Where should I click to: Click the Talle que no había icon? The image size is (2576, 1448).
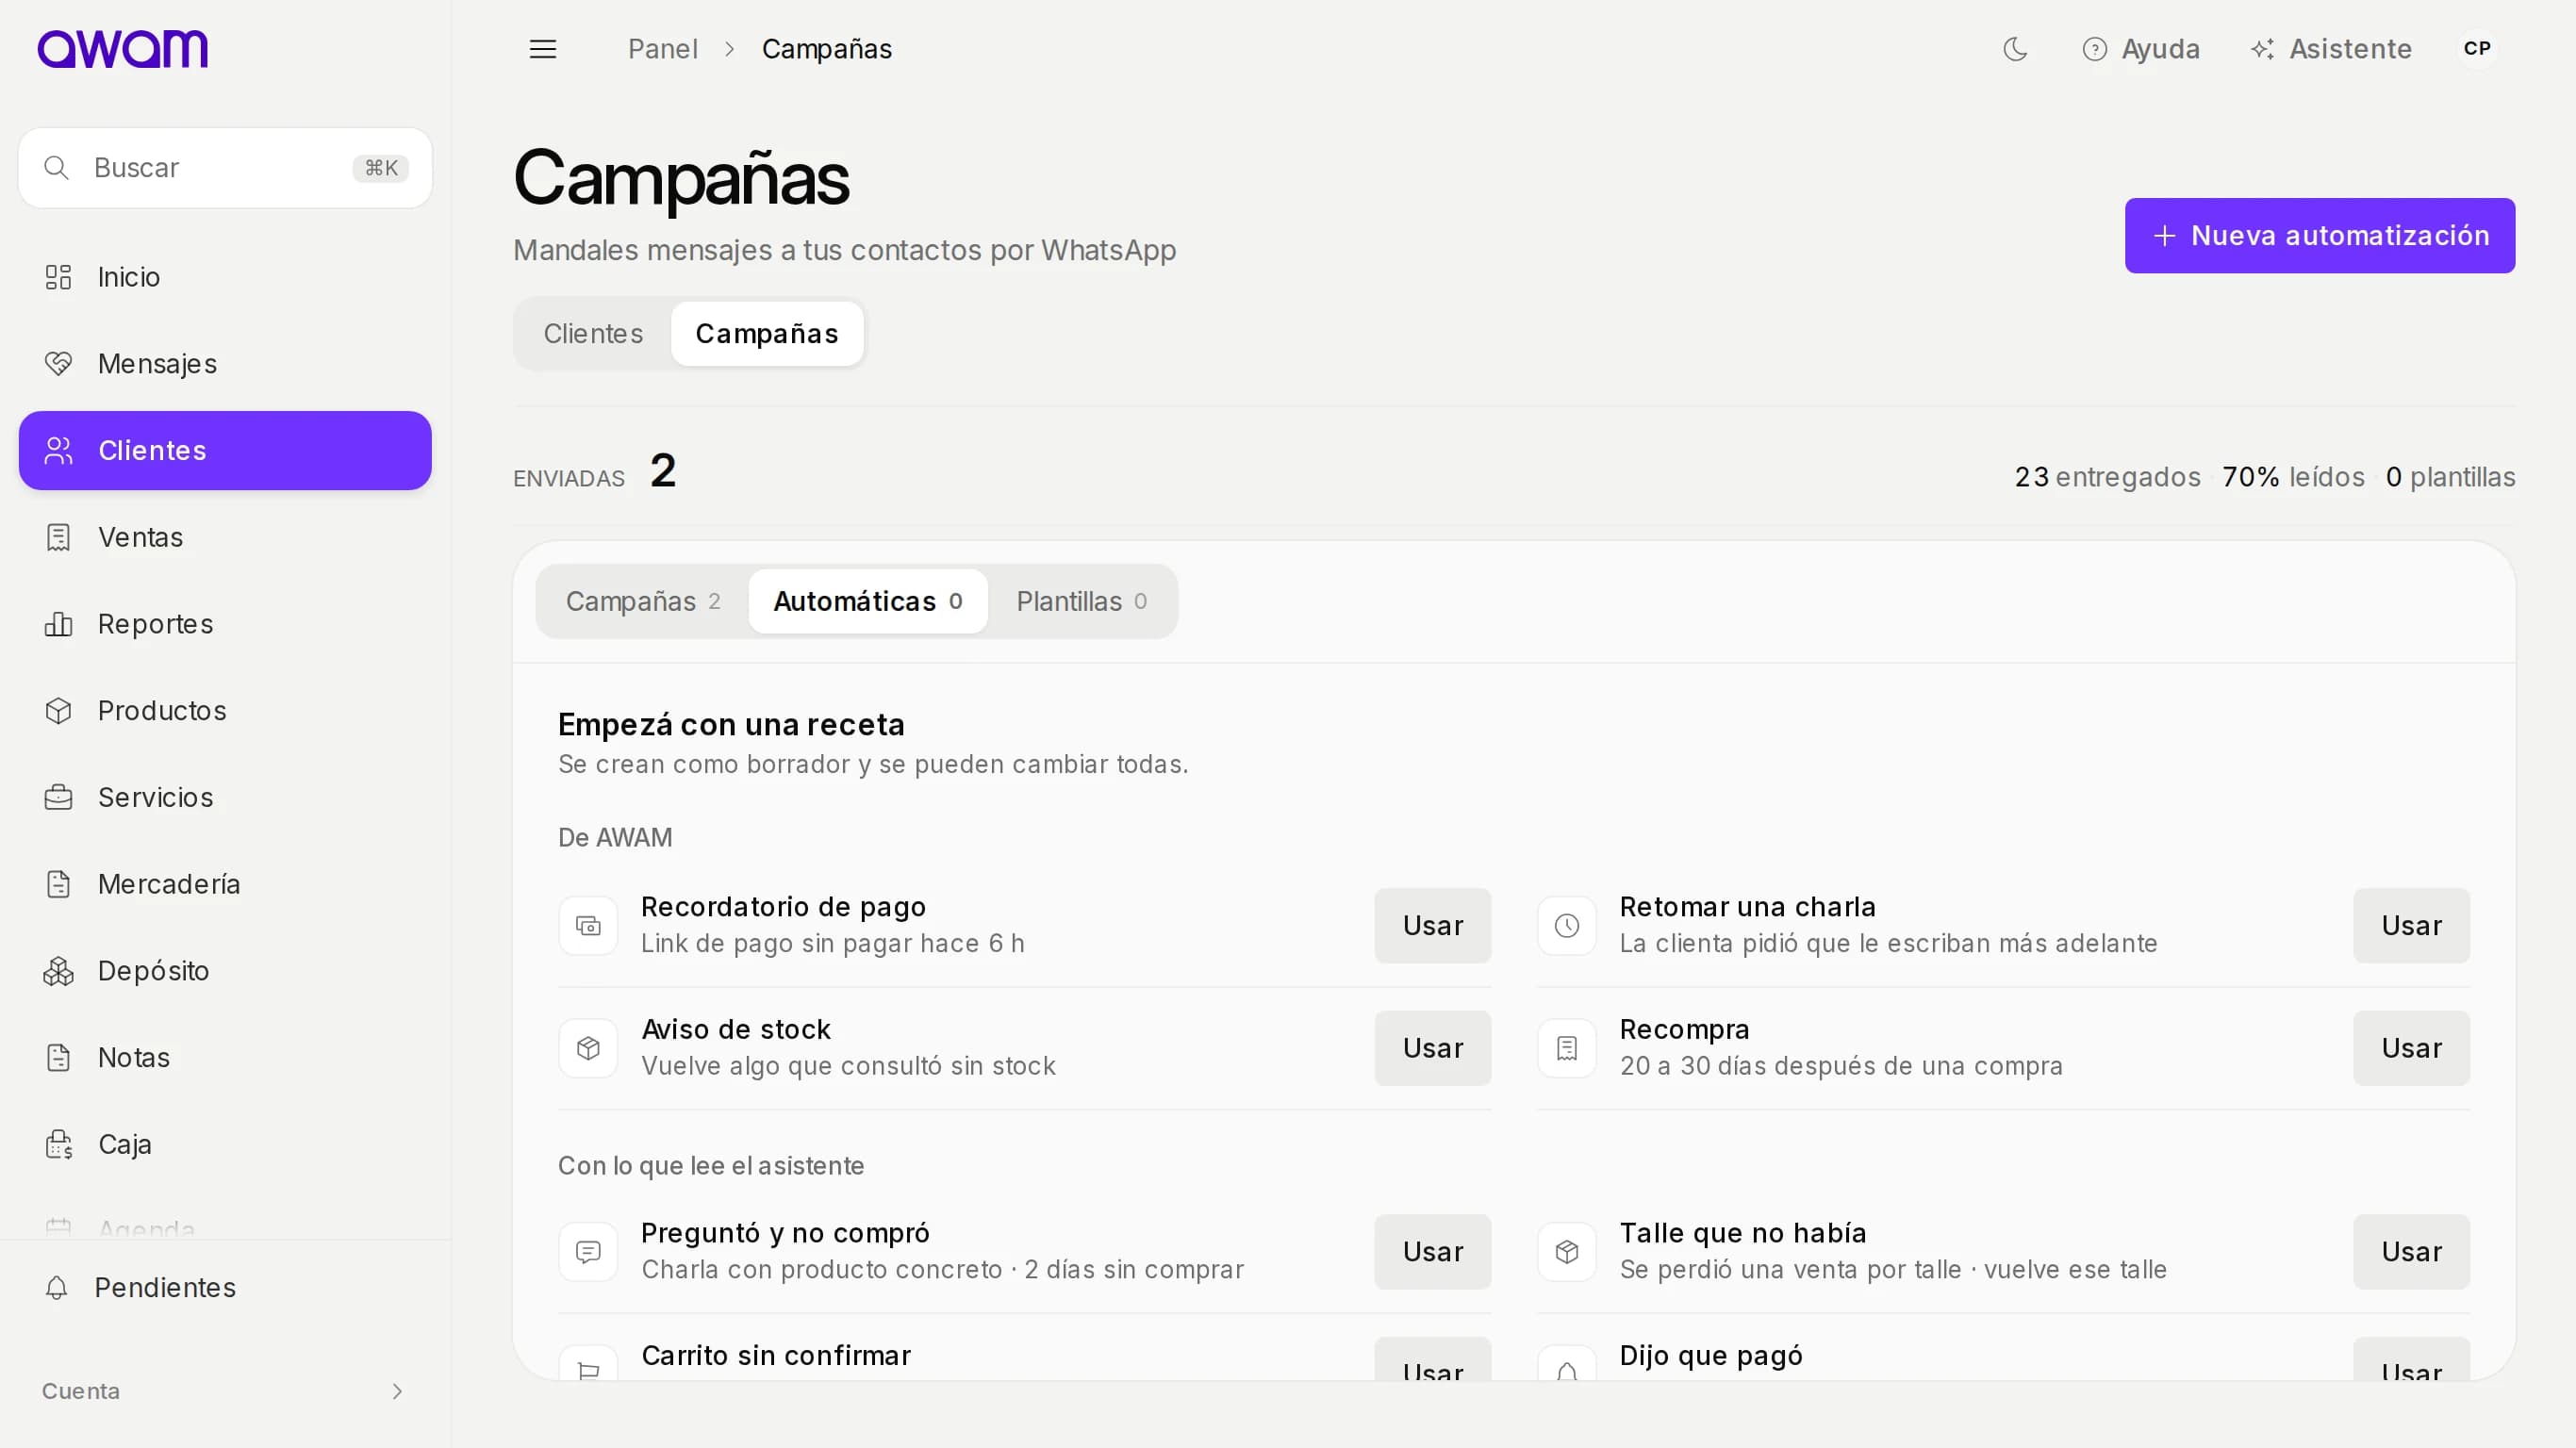(x=1567, y=1252)
